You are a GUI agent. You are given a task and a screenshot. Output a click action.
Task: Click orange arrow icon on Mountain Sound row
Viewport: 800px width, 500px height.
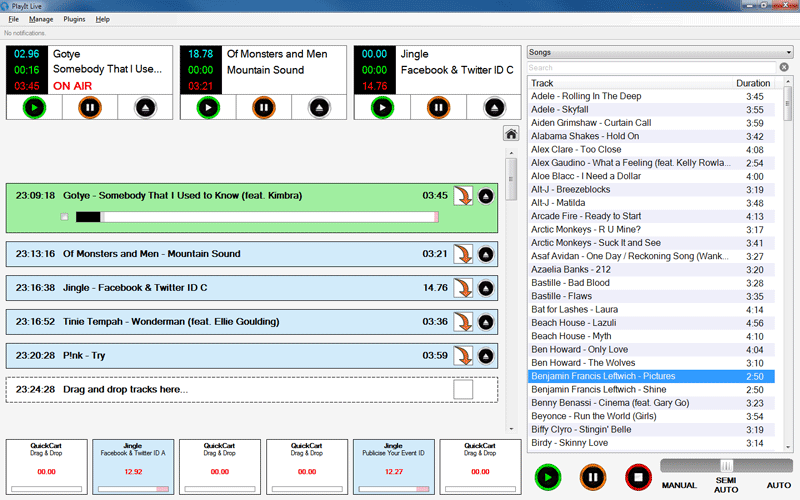(x=463, y=254)
